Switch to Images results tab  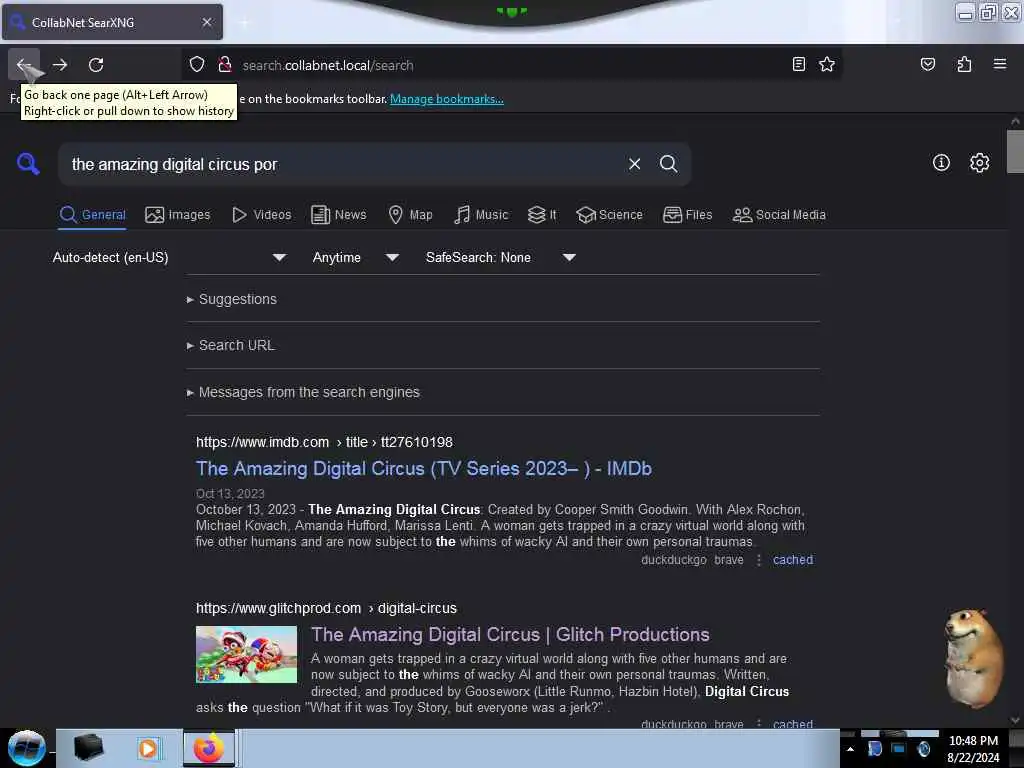coord(178,215)
